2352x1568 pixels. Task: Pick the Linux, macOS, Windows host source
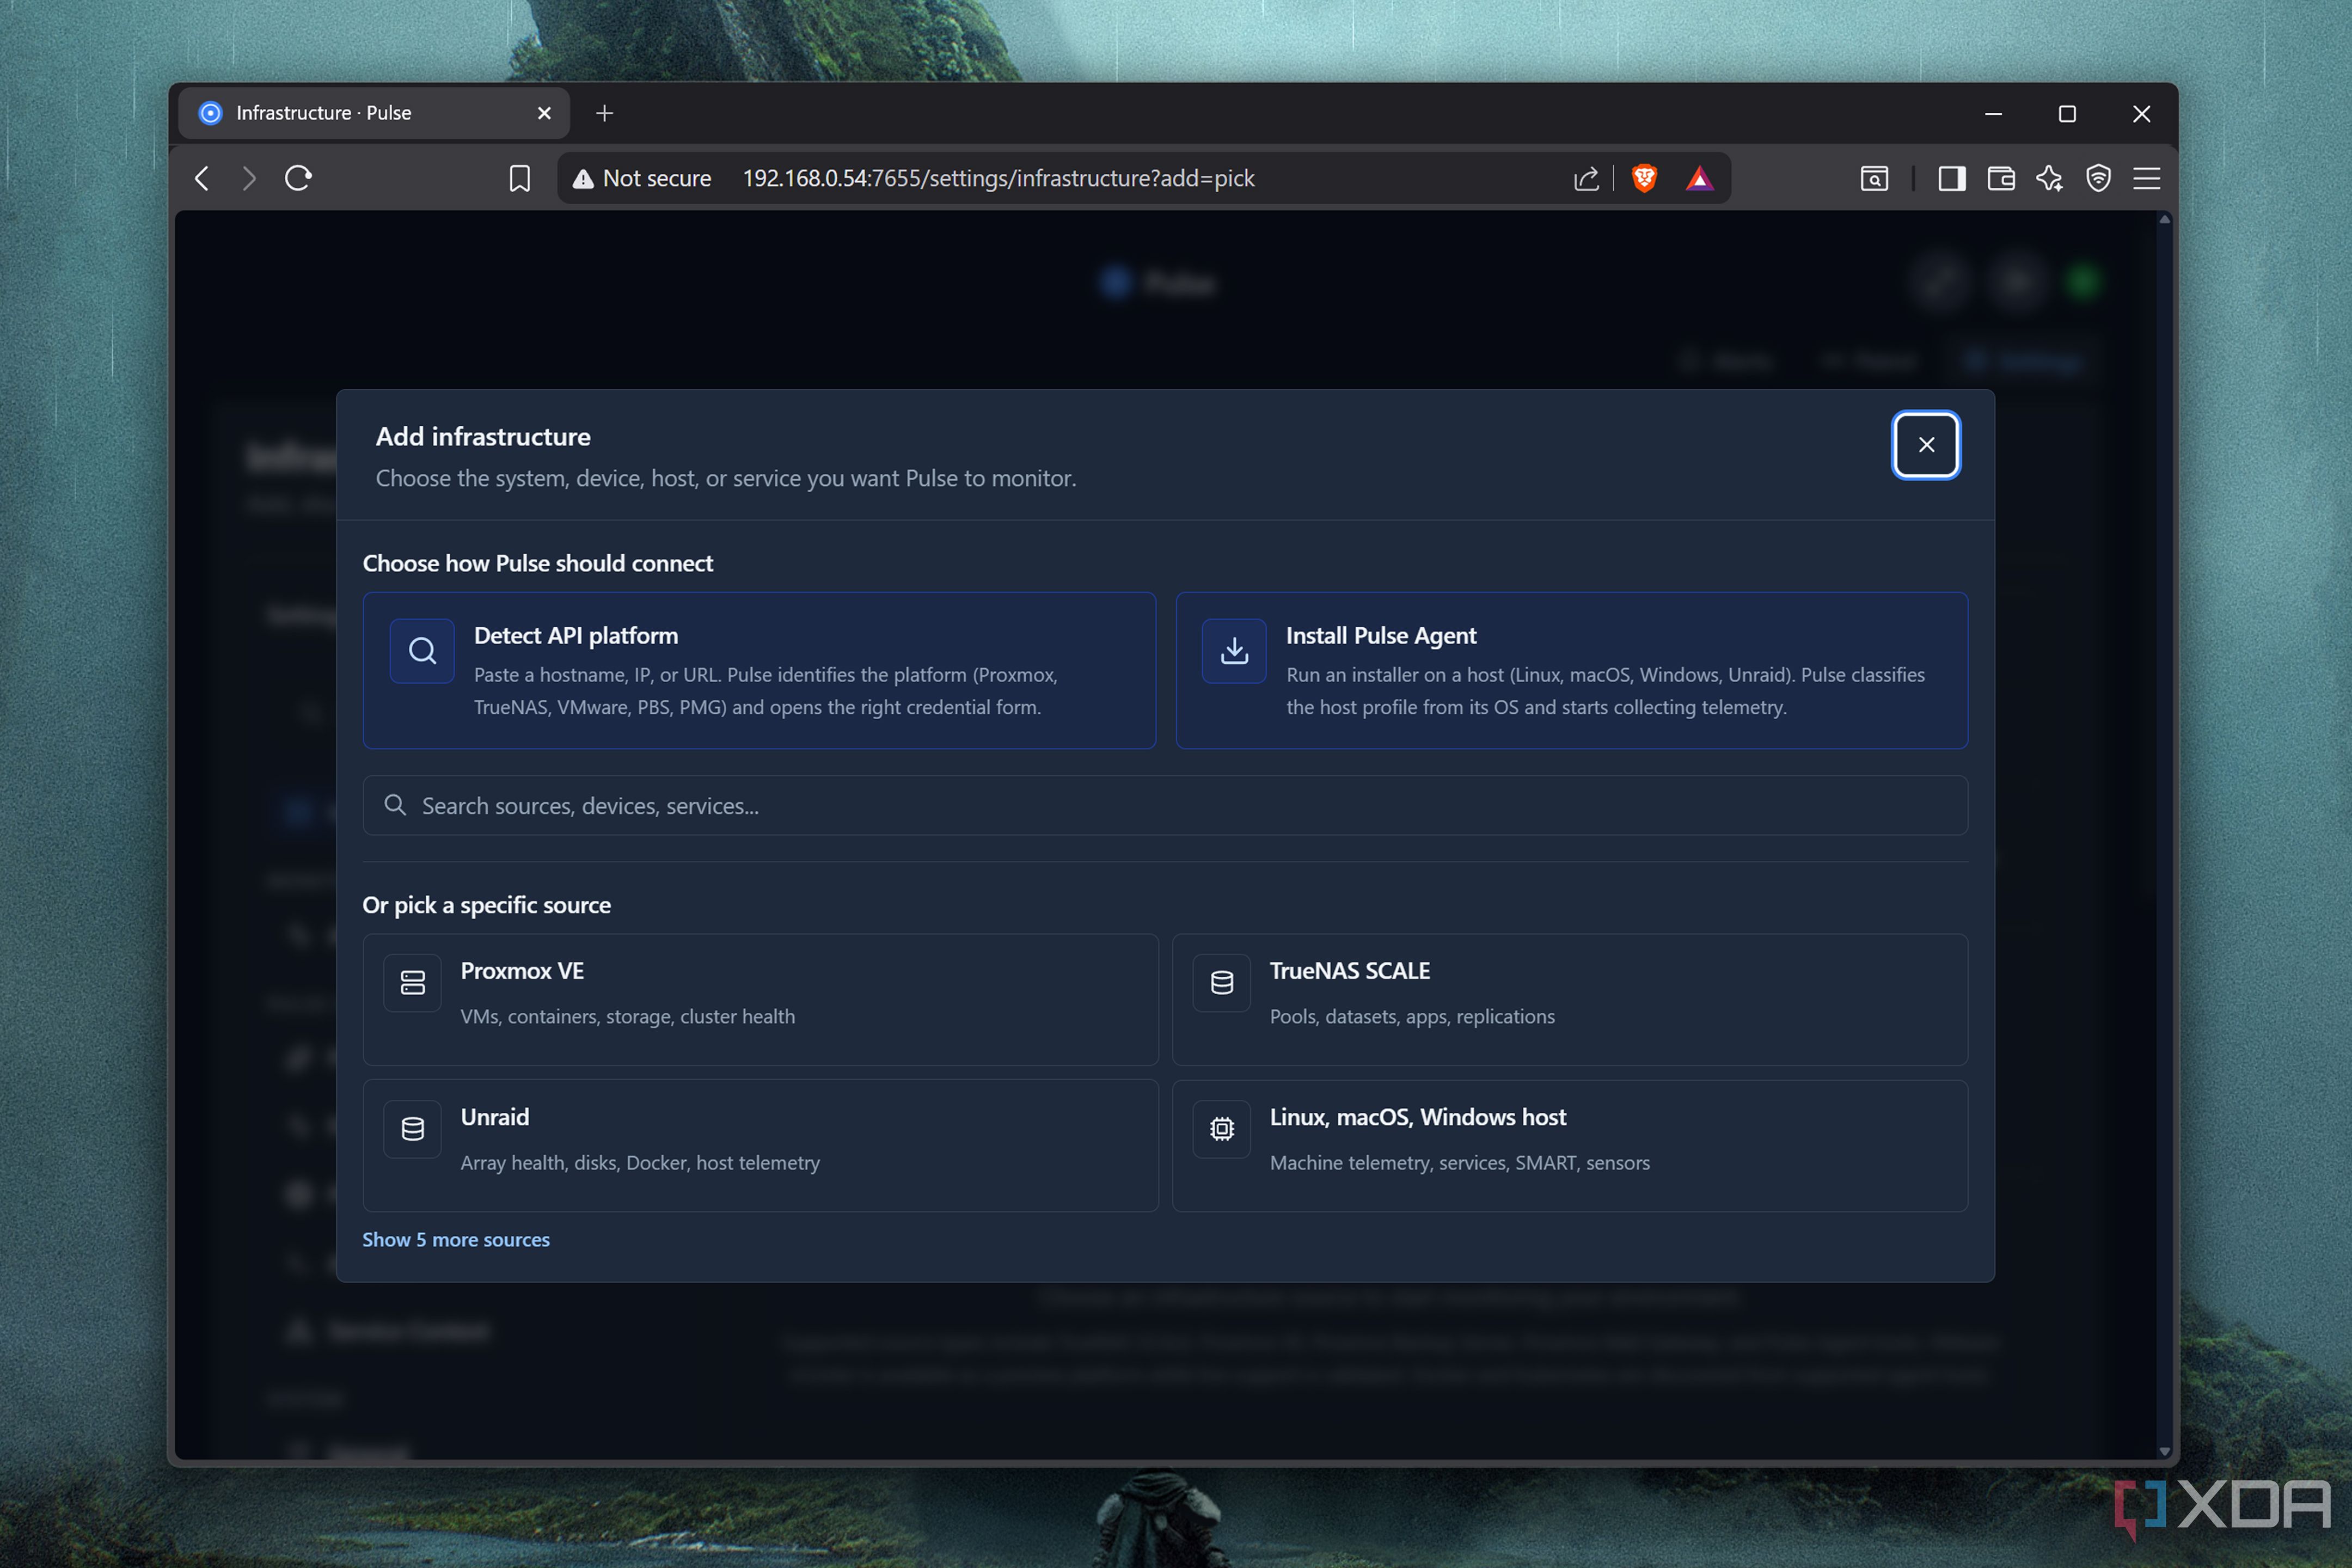coord(1570,1146)
